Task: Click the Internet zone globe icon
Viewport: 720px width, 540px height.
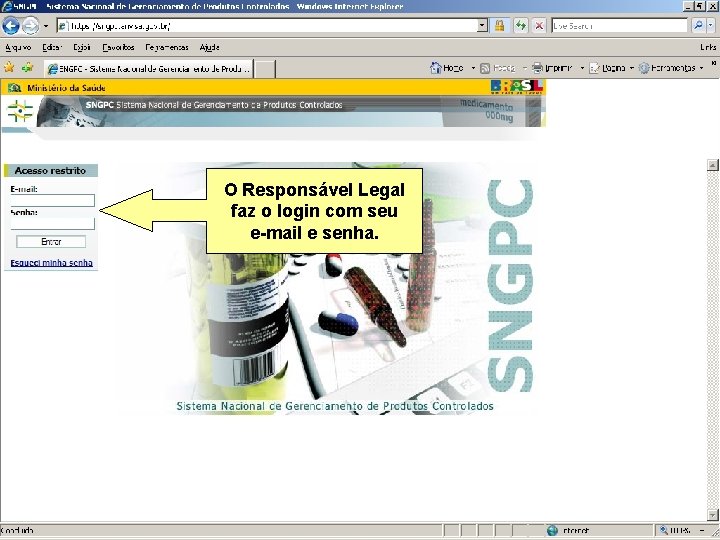Action: click(x=552, y=531)
